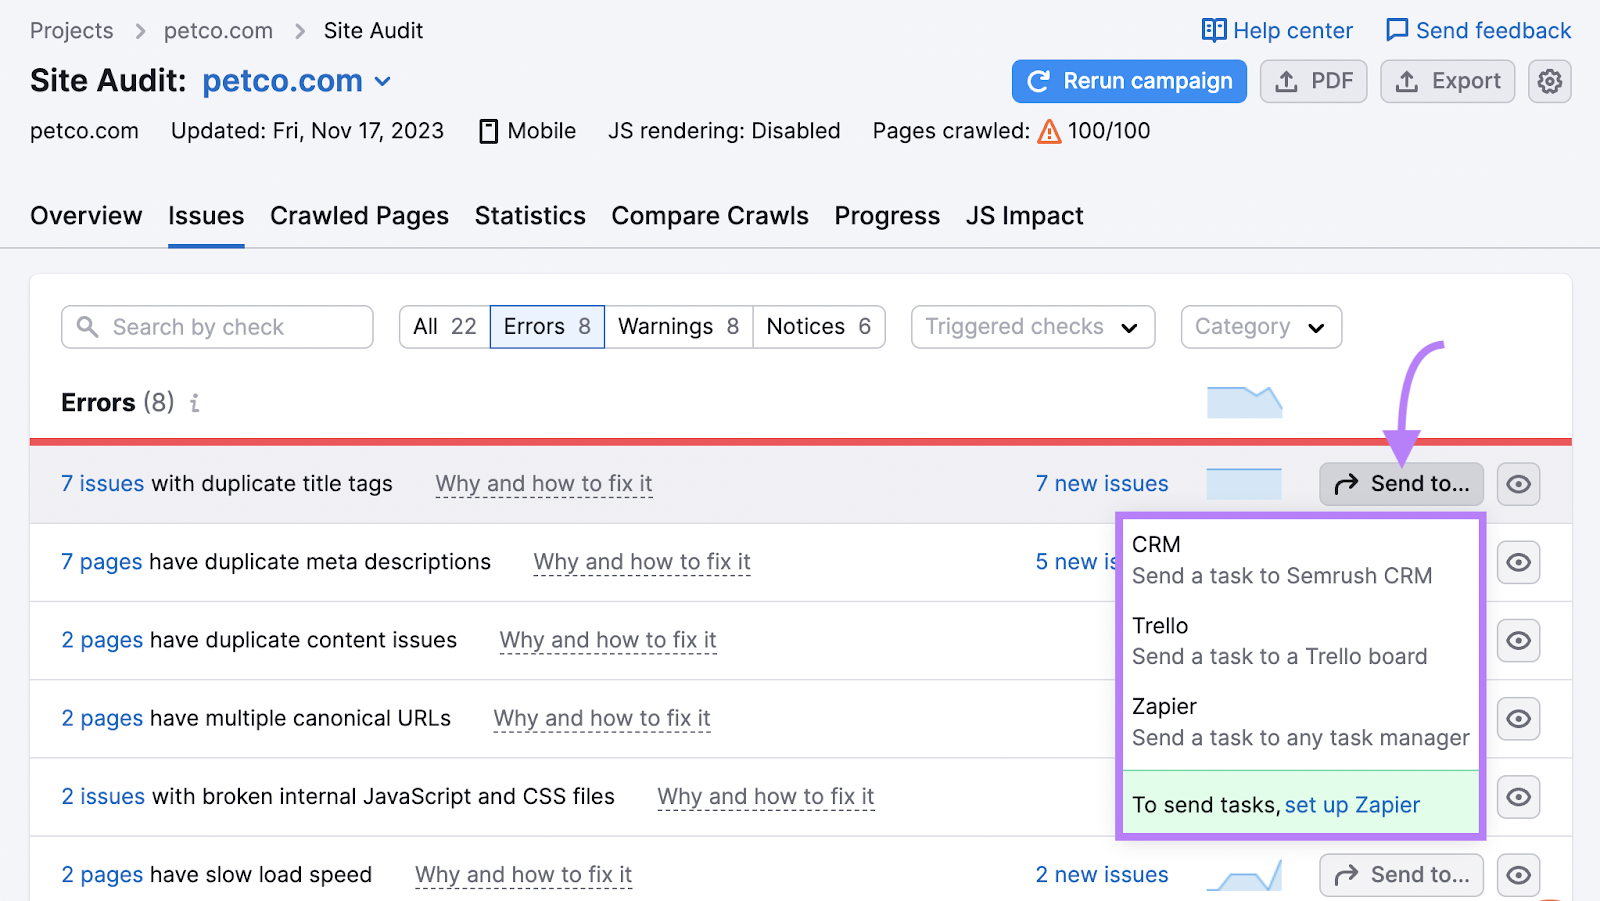Click the PDF export icon
1600x901 pixels.
pos(1286,81)
